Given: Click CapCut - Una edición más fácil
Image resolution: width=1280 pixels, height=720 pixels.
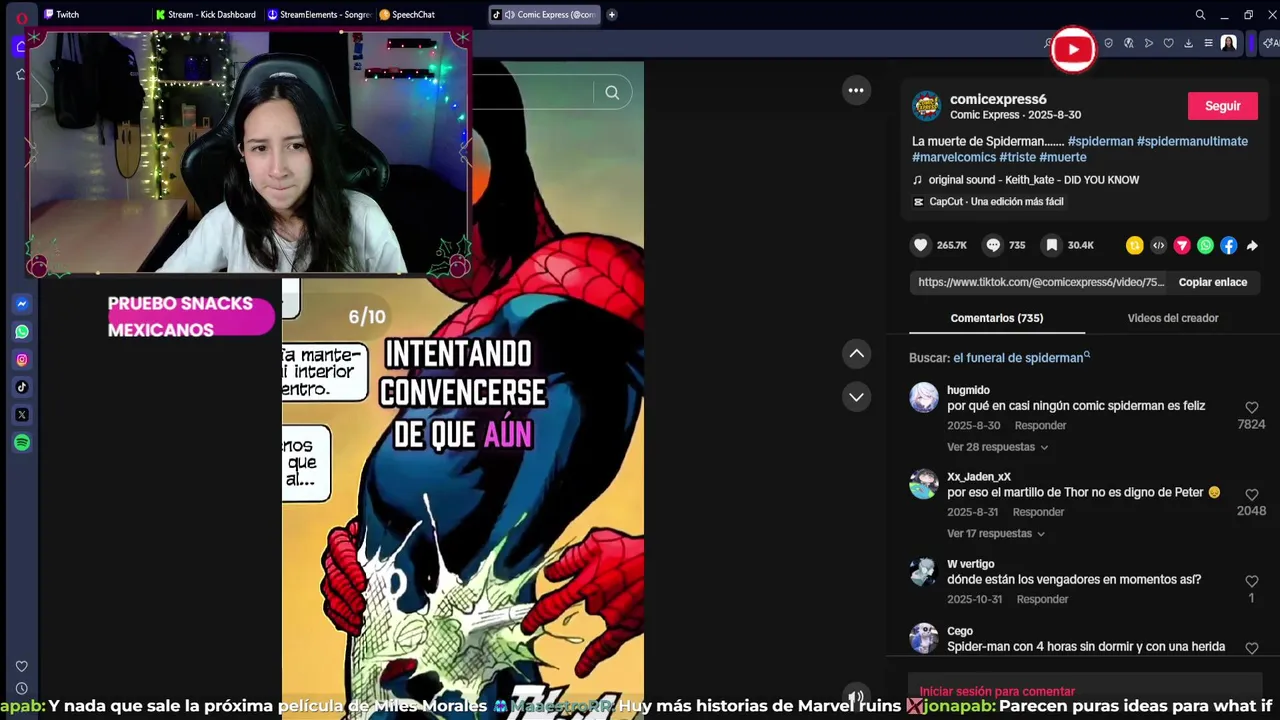Looking at the screenshot, I should (x=988, y=202).
